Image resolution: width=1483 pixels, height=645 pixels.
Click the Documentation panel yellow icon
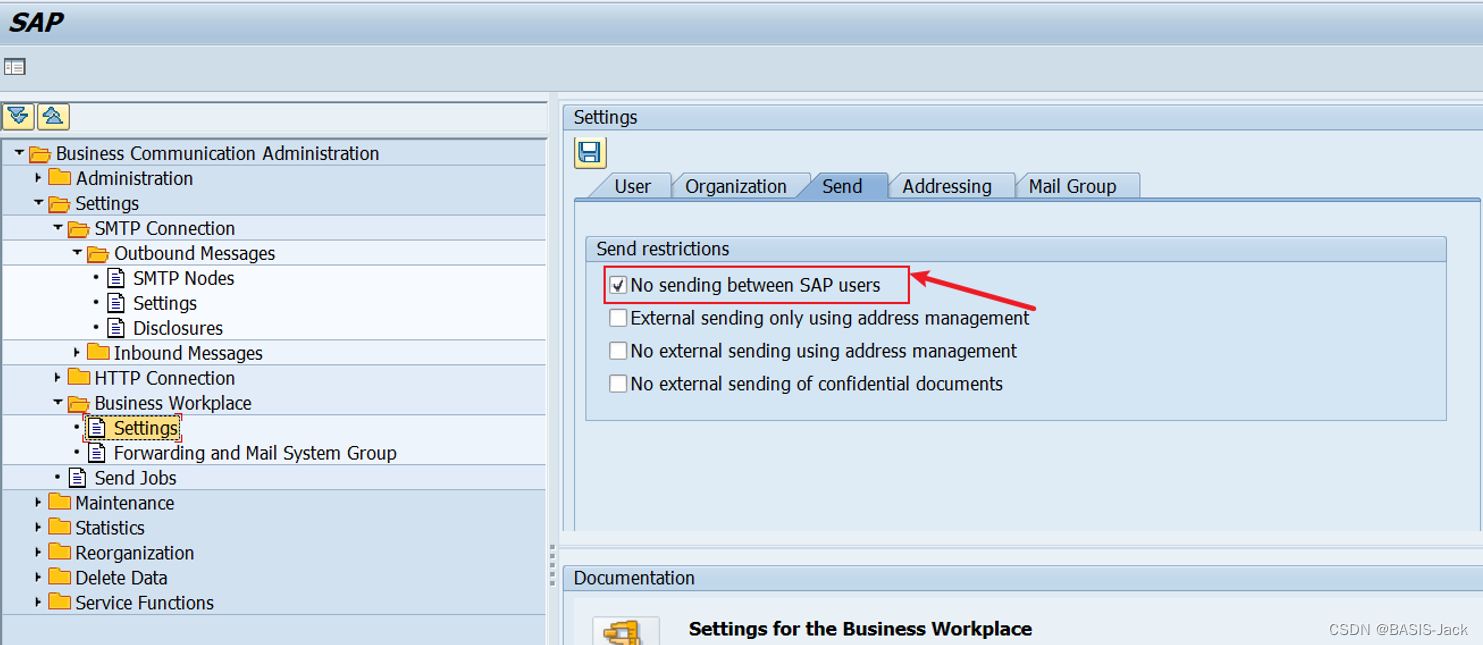(626, 631)
